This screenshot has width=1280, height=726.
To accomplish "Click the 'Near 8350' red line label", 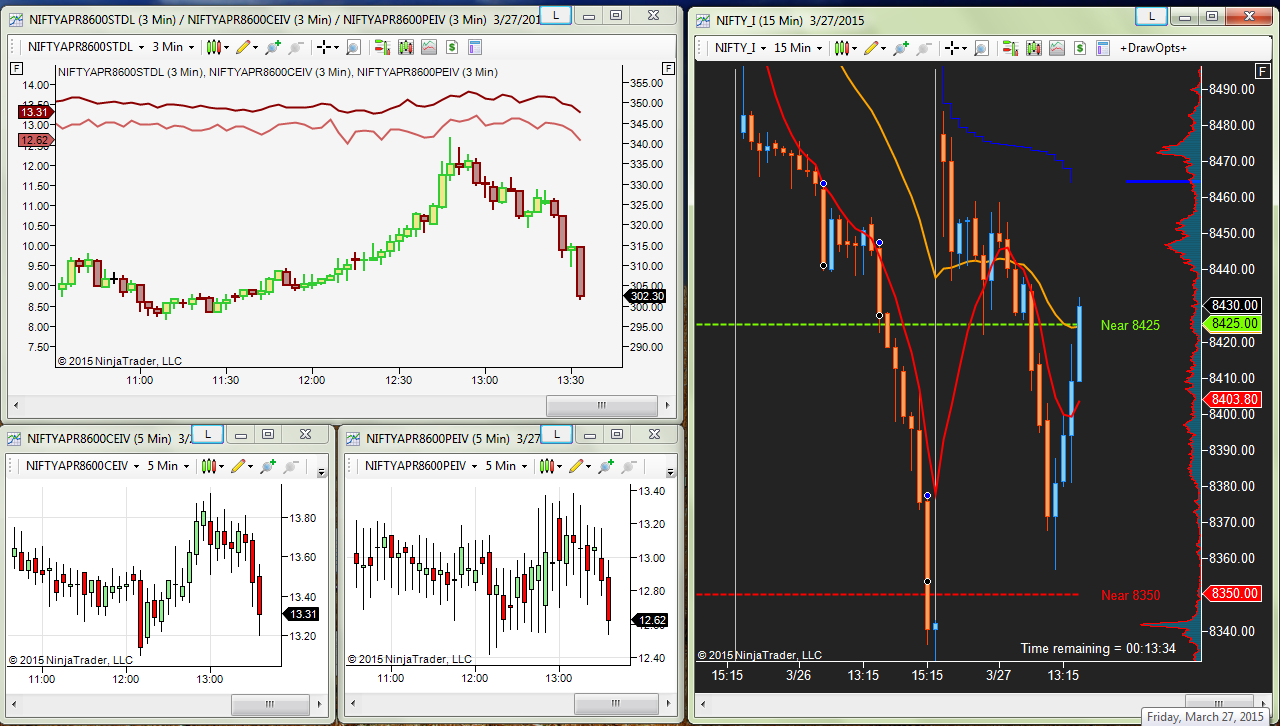I will [x=1130, y=596].
